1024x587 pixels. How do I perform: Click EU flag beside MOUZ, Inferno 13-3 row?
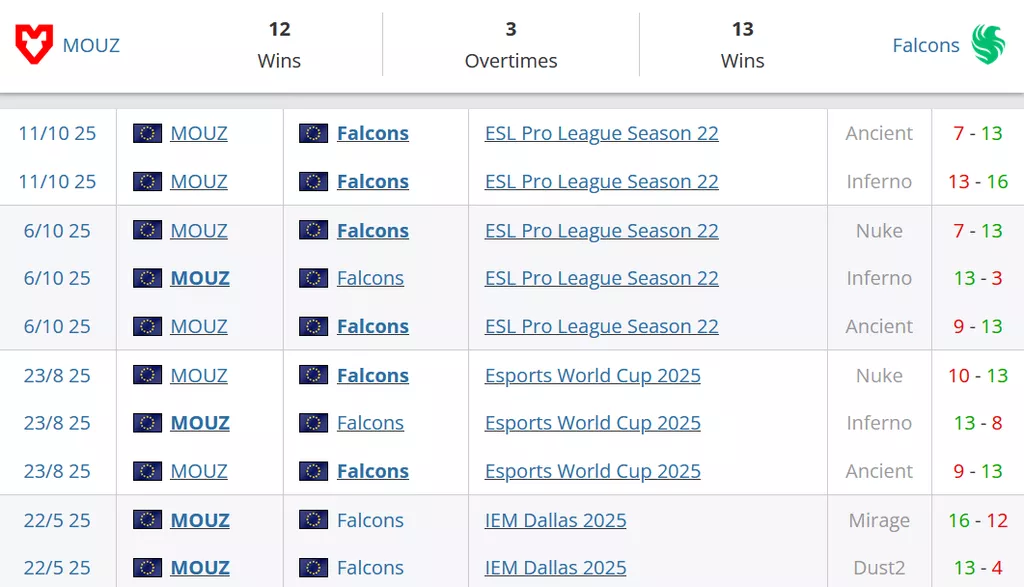tap(147, 278)
